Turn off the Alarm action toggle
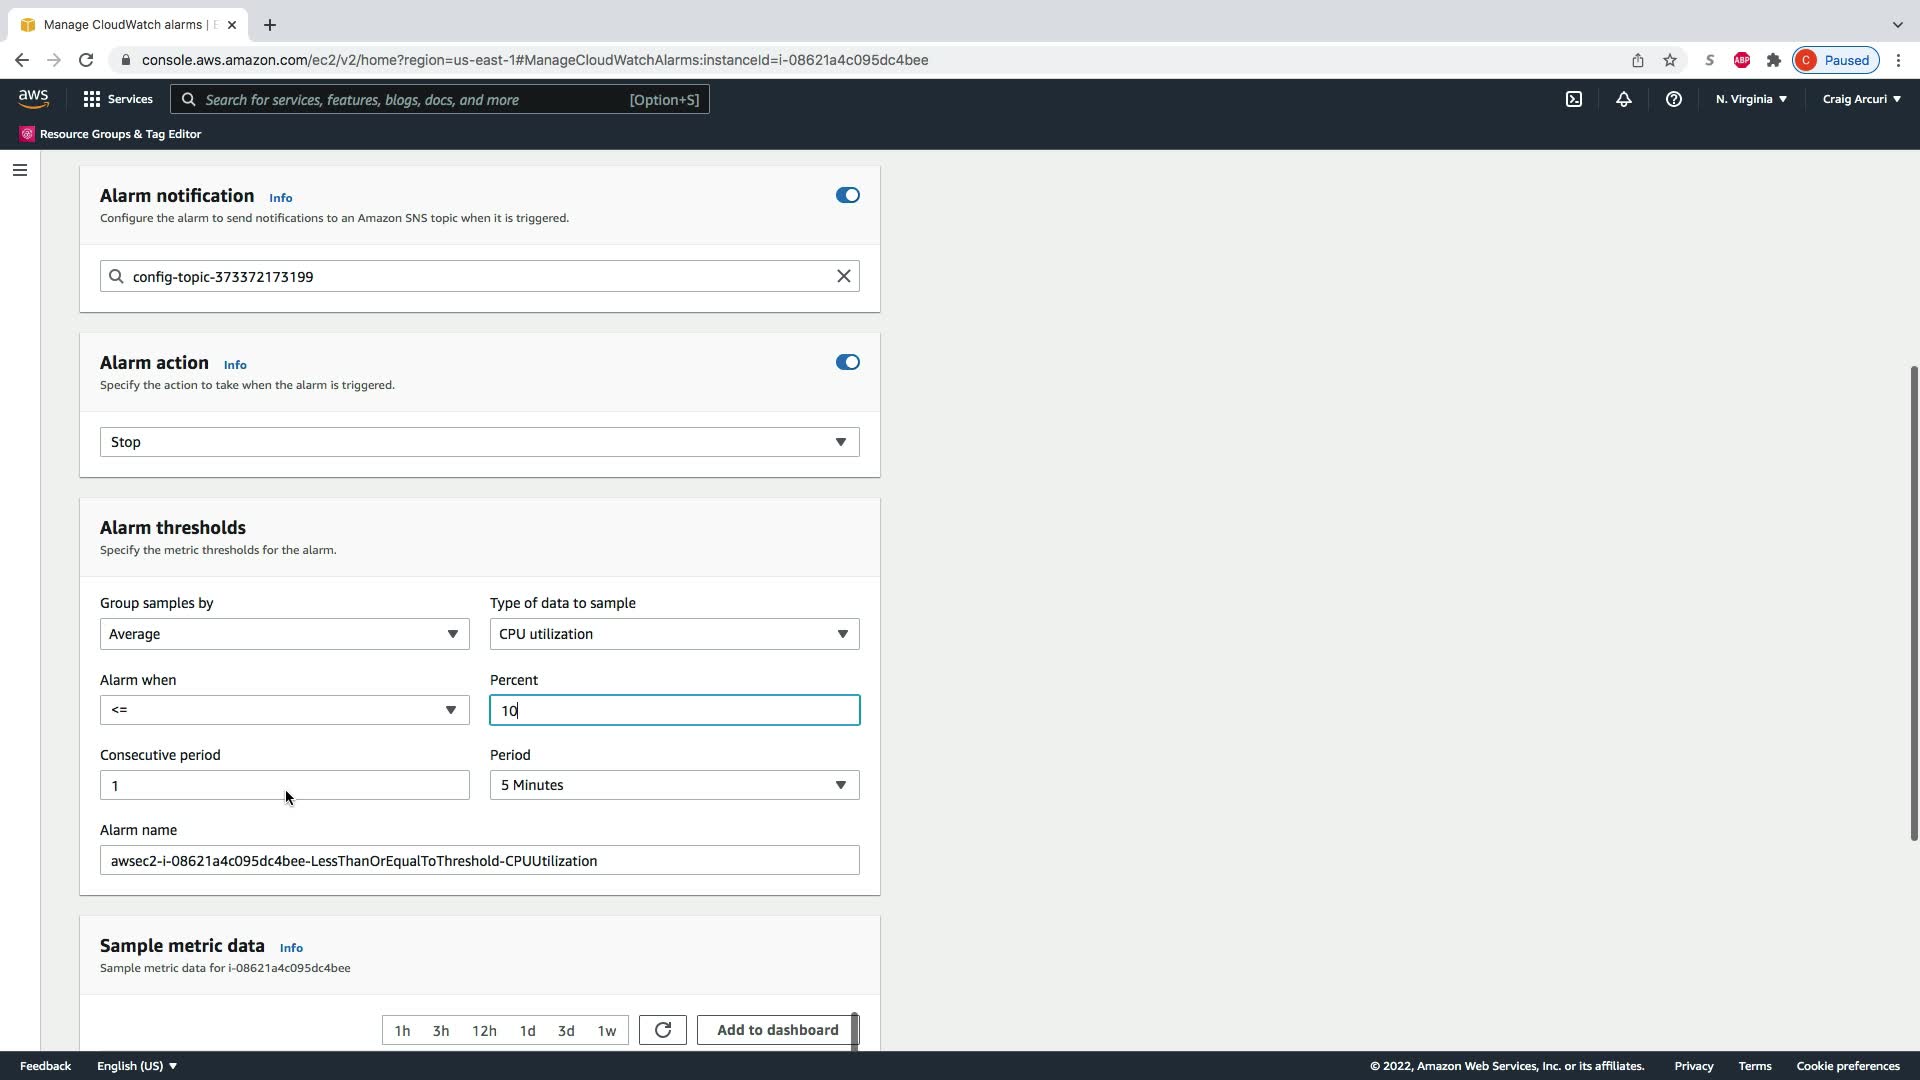The height and width of the screenshot is (1080, 1920). pos(847,362)
